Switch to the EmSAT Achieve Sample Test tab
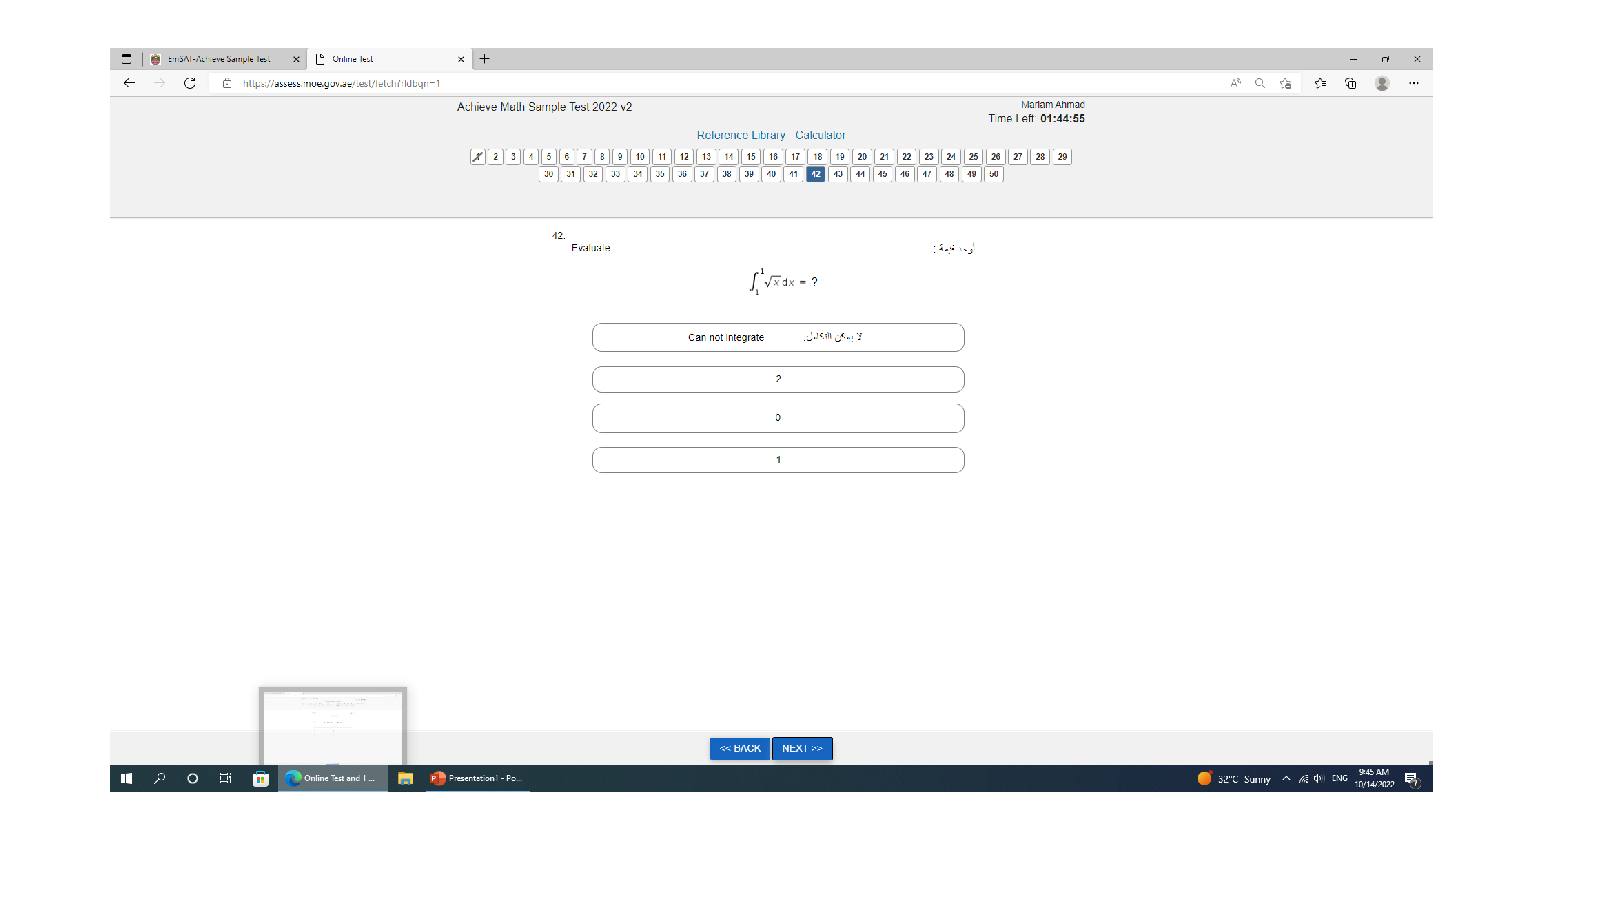The height and width of the screenshot is (900, 1600). point(220,59)
